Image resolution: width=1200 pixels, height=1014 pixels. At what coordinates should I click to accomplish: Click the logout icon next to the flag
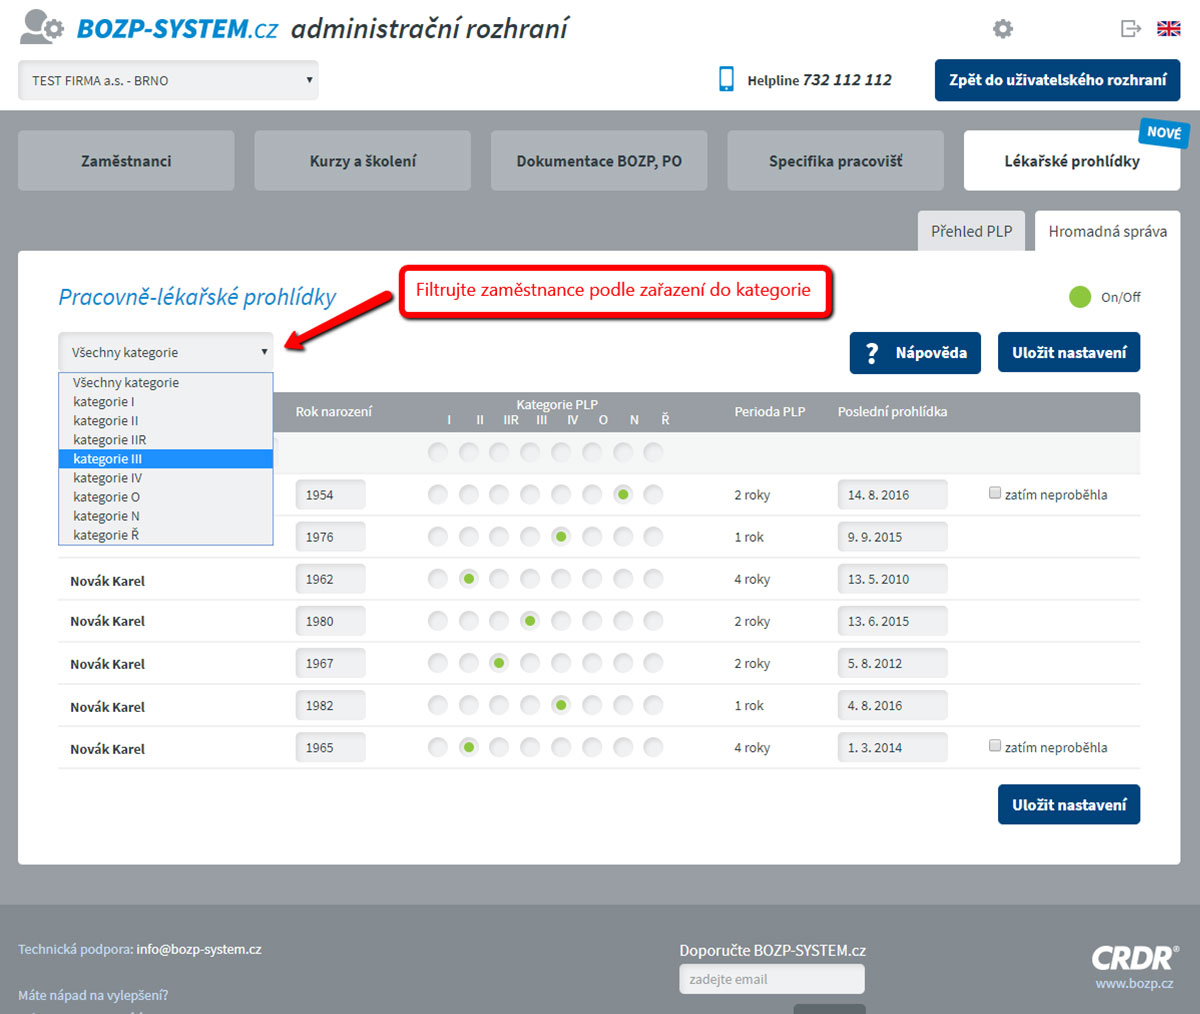tap(1131, 28)
